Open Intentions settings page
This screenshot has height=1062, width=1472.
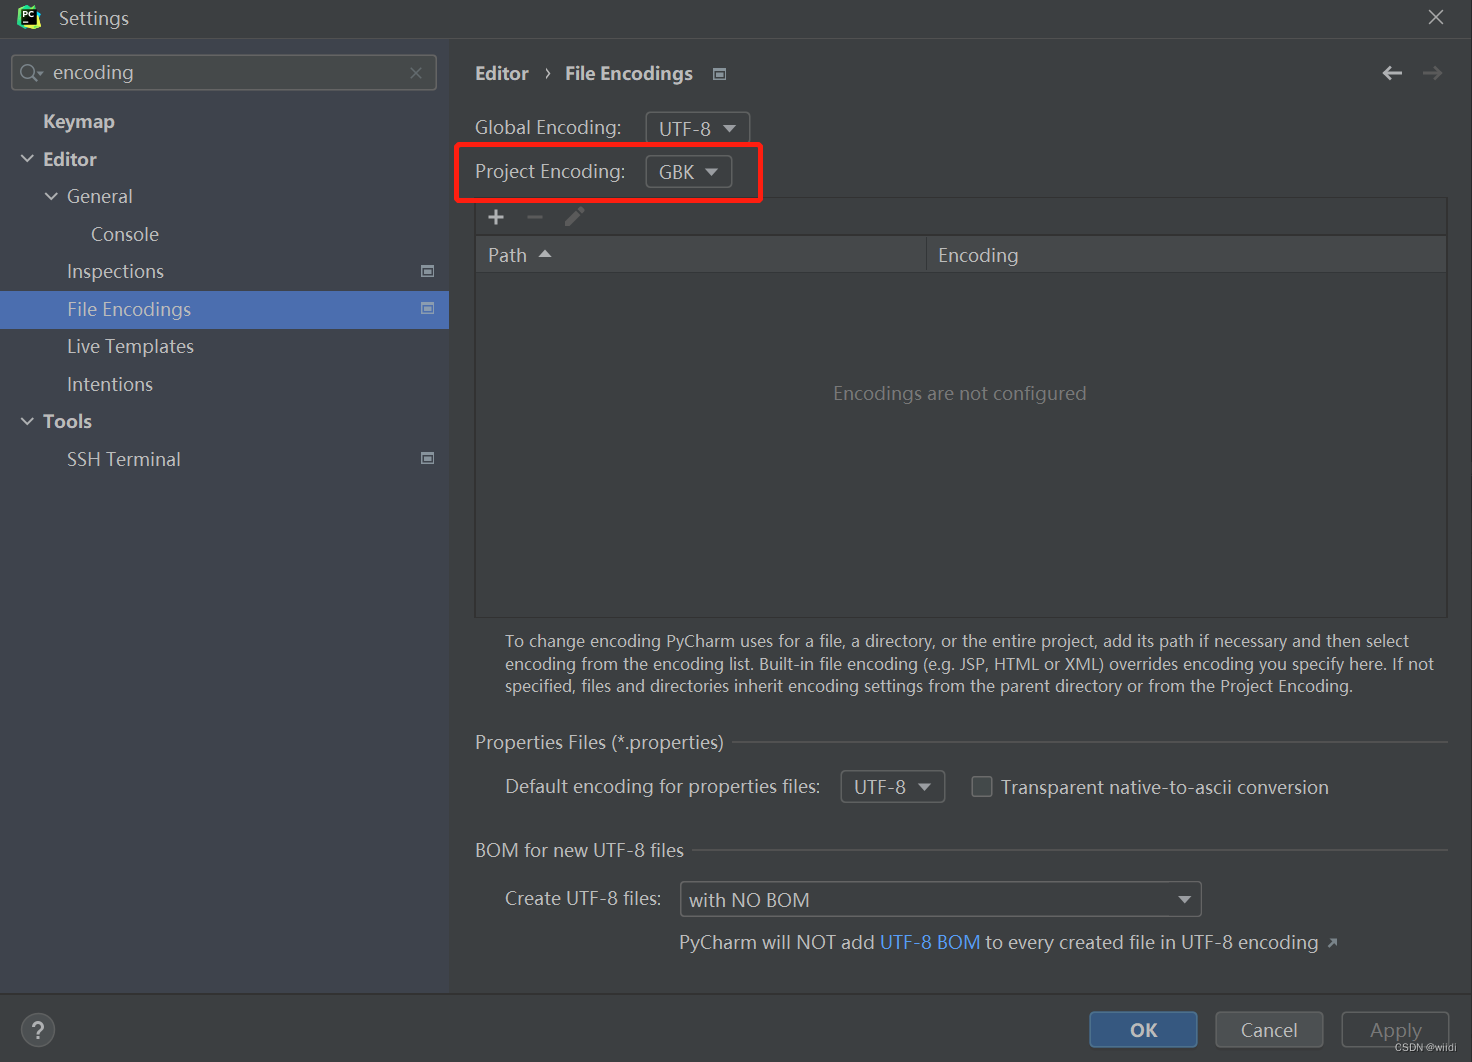point(110,384)
